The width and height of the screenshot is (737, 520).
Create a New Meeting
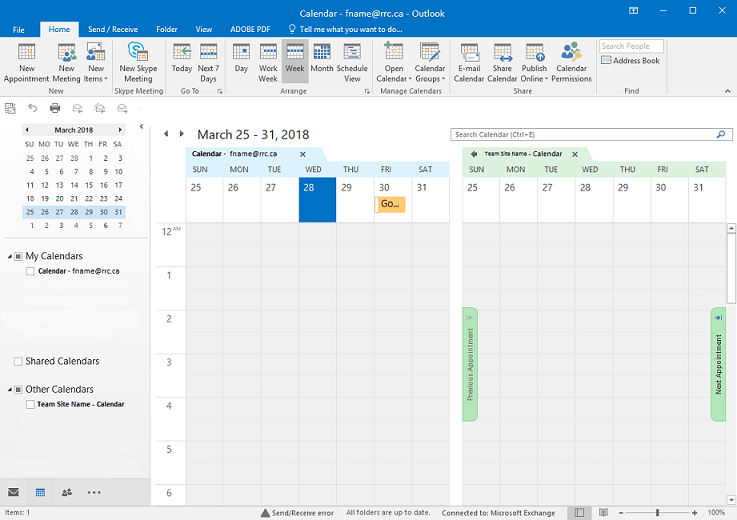coord(66,63)
